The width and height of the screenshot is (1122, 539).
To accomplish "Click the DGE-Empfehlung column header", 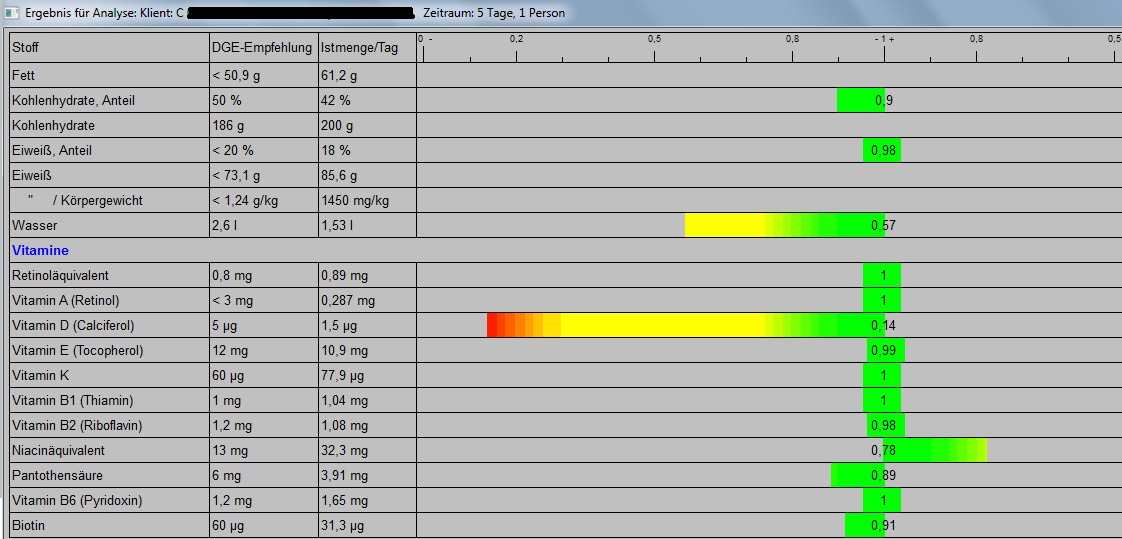I will (x=261, y=48).
